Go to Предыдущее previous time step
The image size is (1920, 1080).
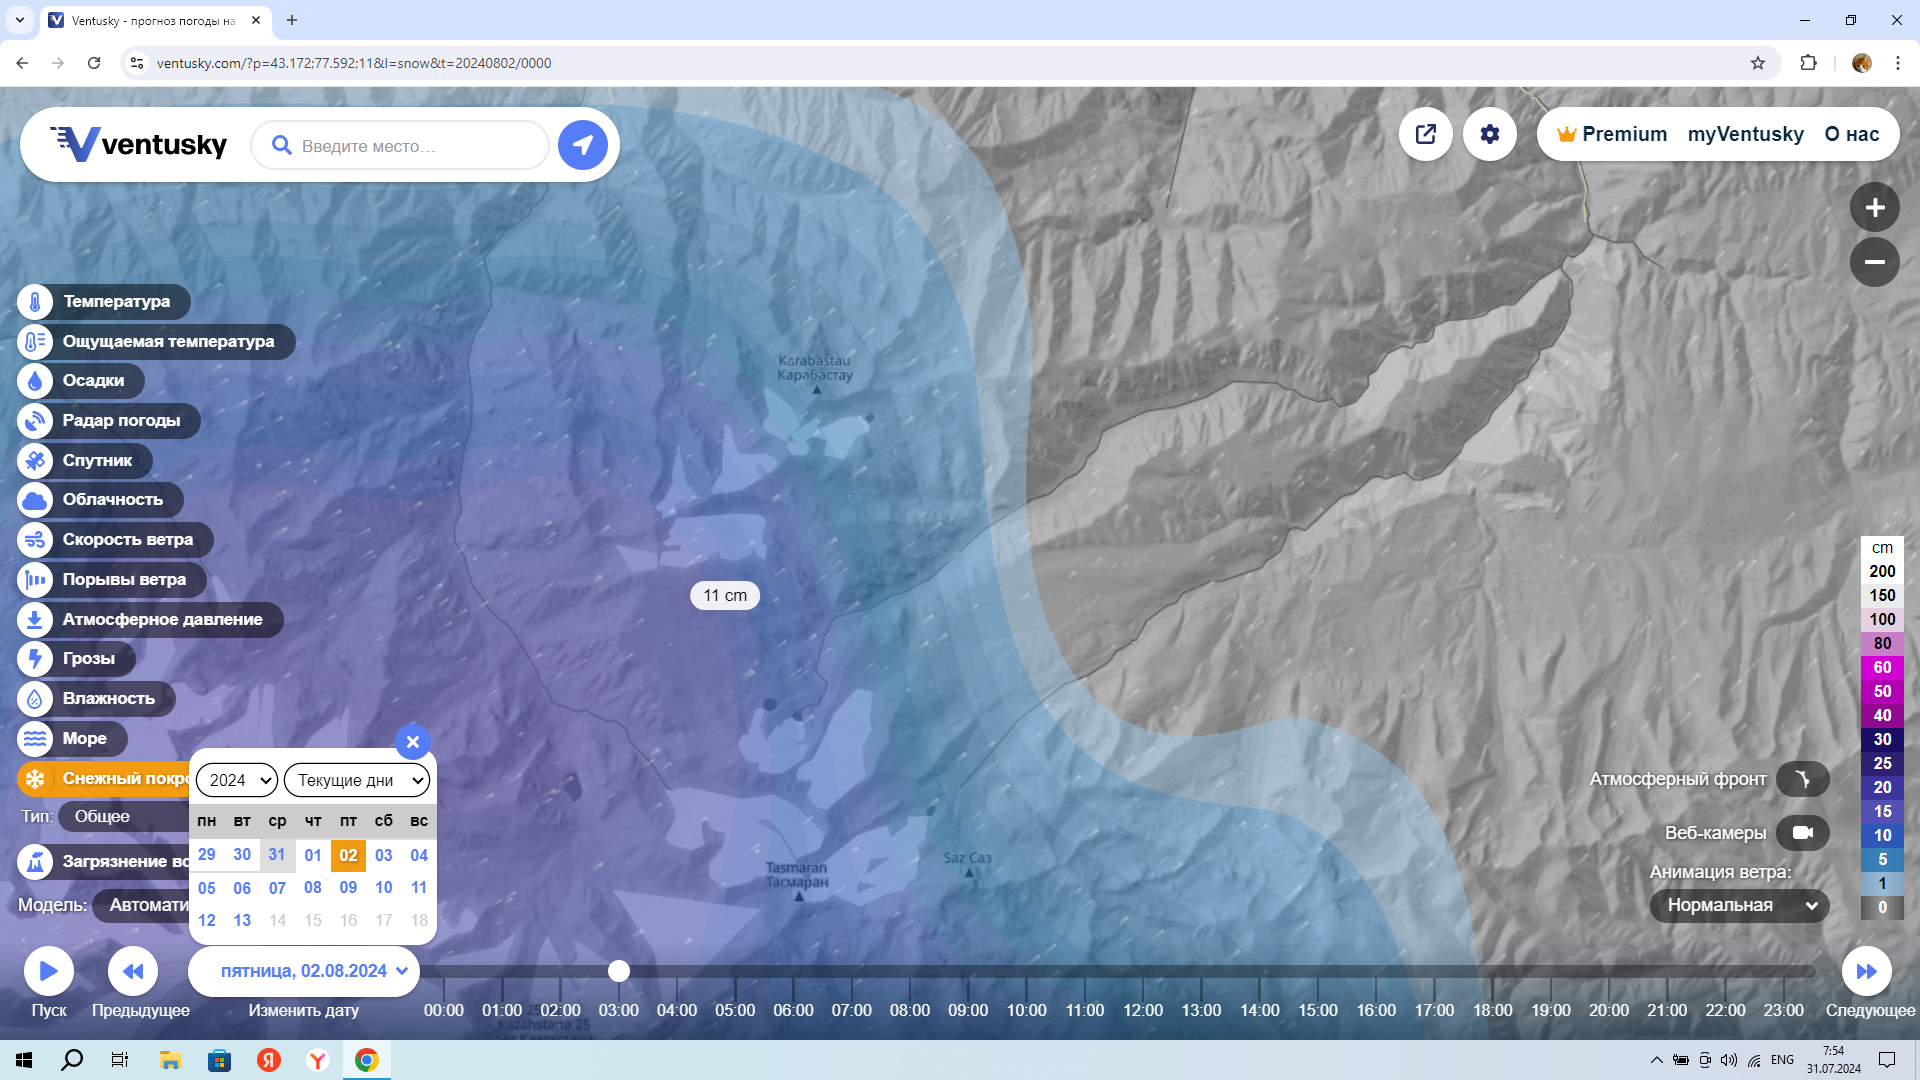tap(133, 971)
